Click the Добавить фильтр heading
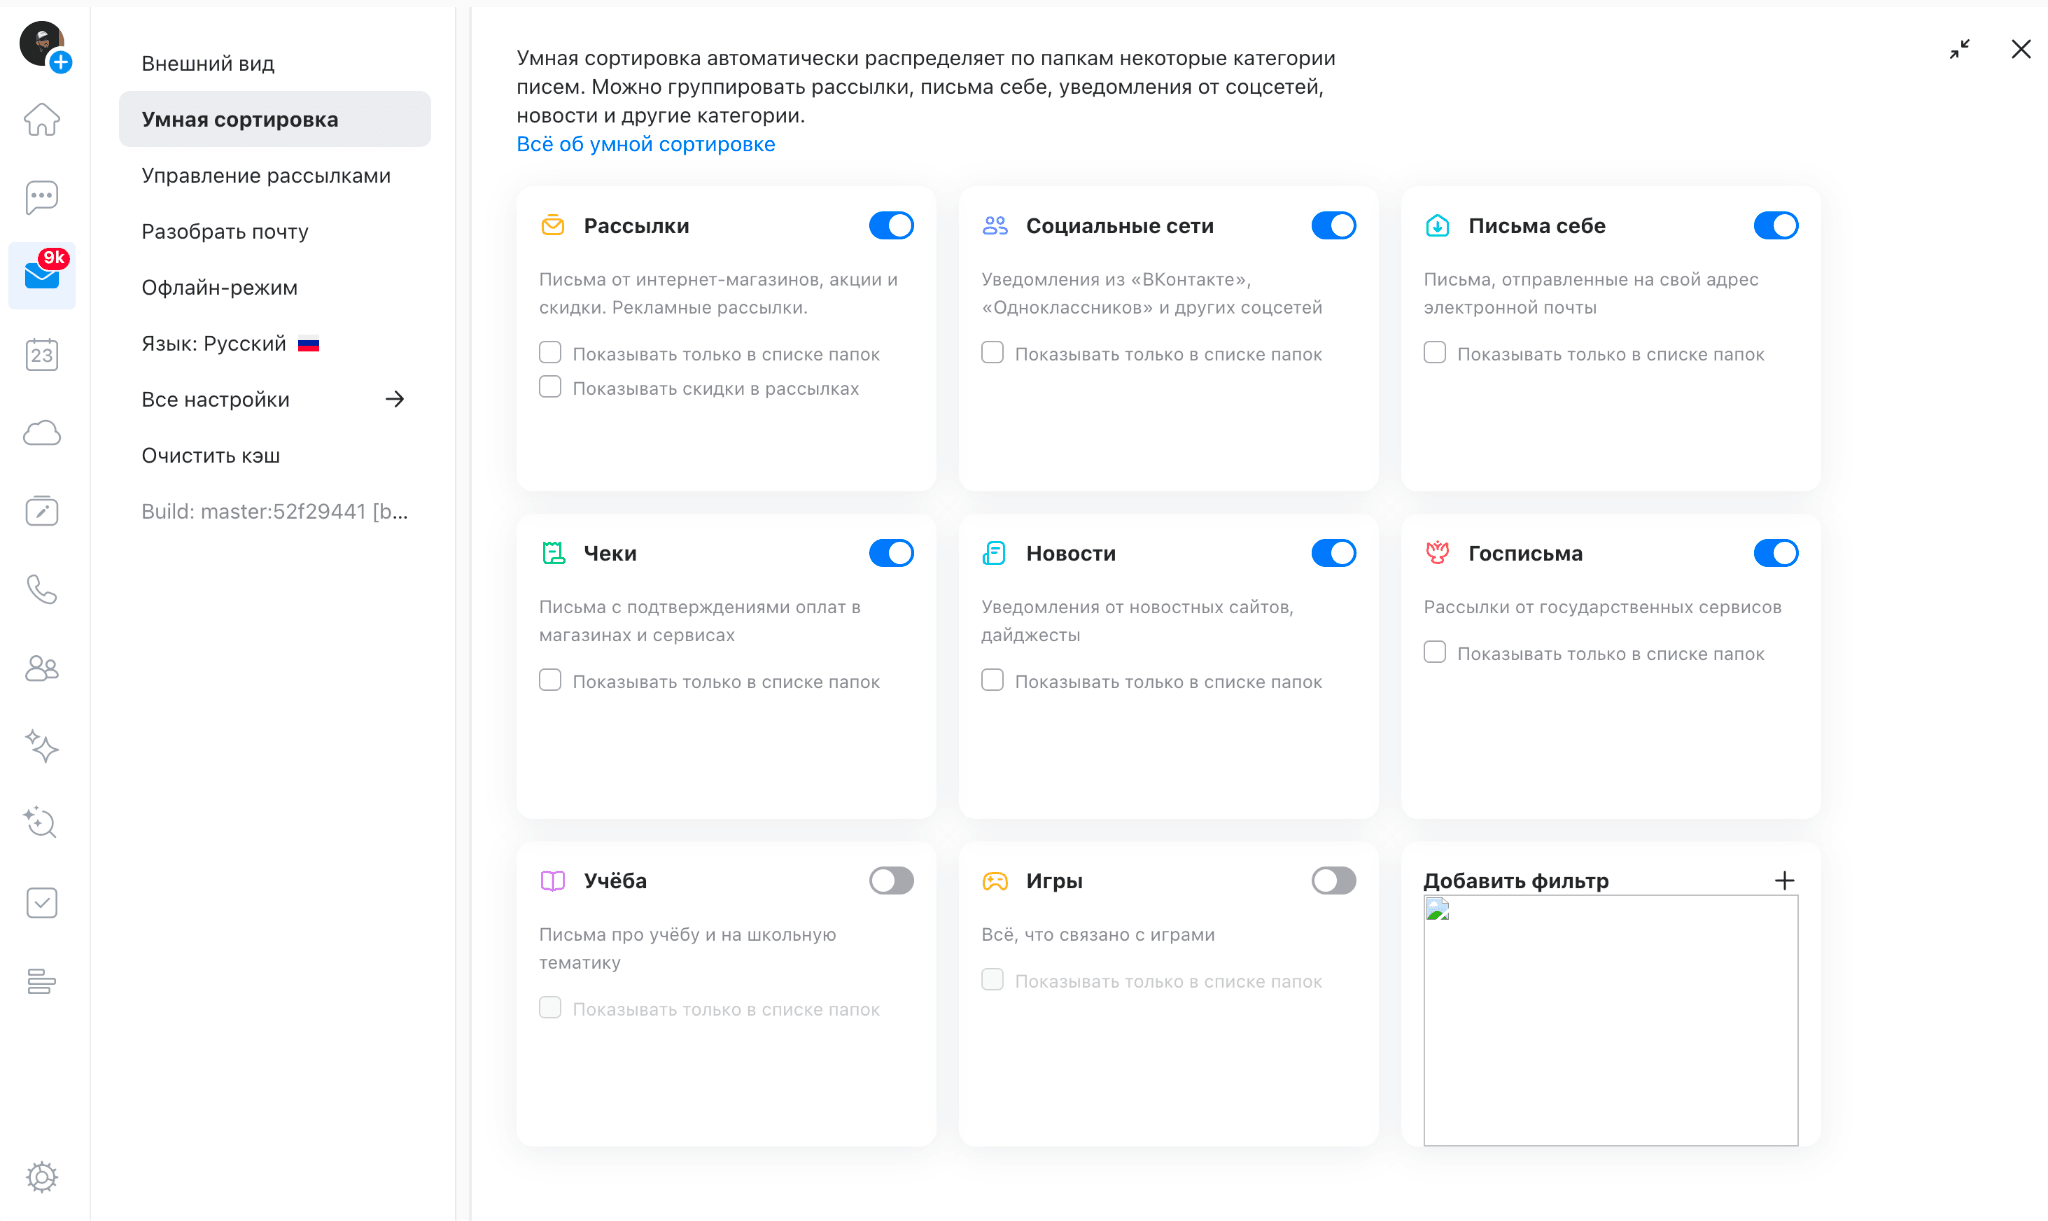 pos(1516,881)
